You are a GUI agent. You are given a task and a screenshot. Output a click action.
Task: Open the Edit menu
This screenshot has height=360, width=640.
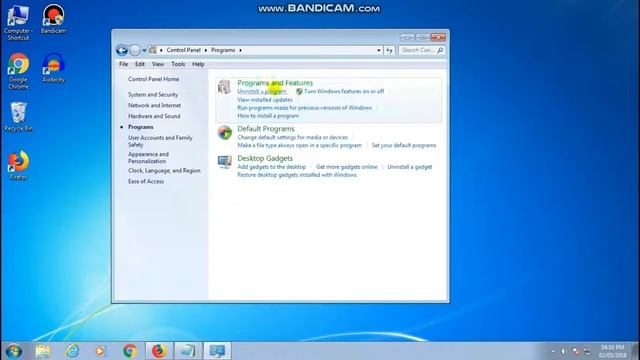tap(140, 64)
